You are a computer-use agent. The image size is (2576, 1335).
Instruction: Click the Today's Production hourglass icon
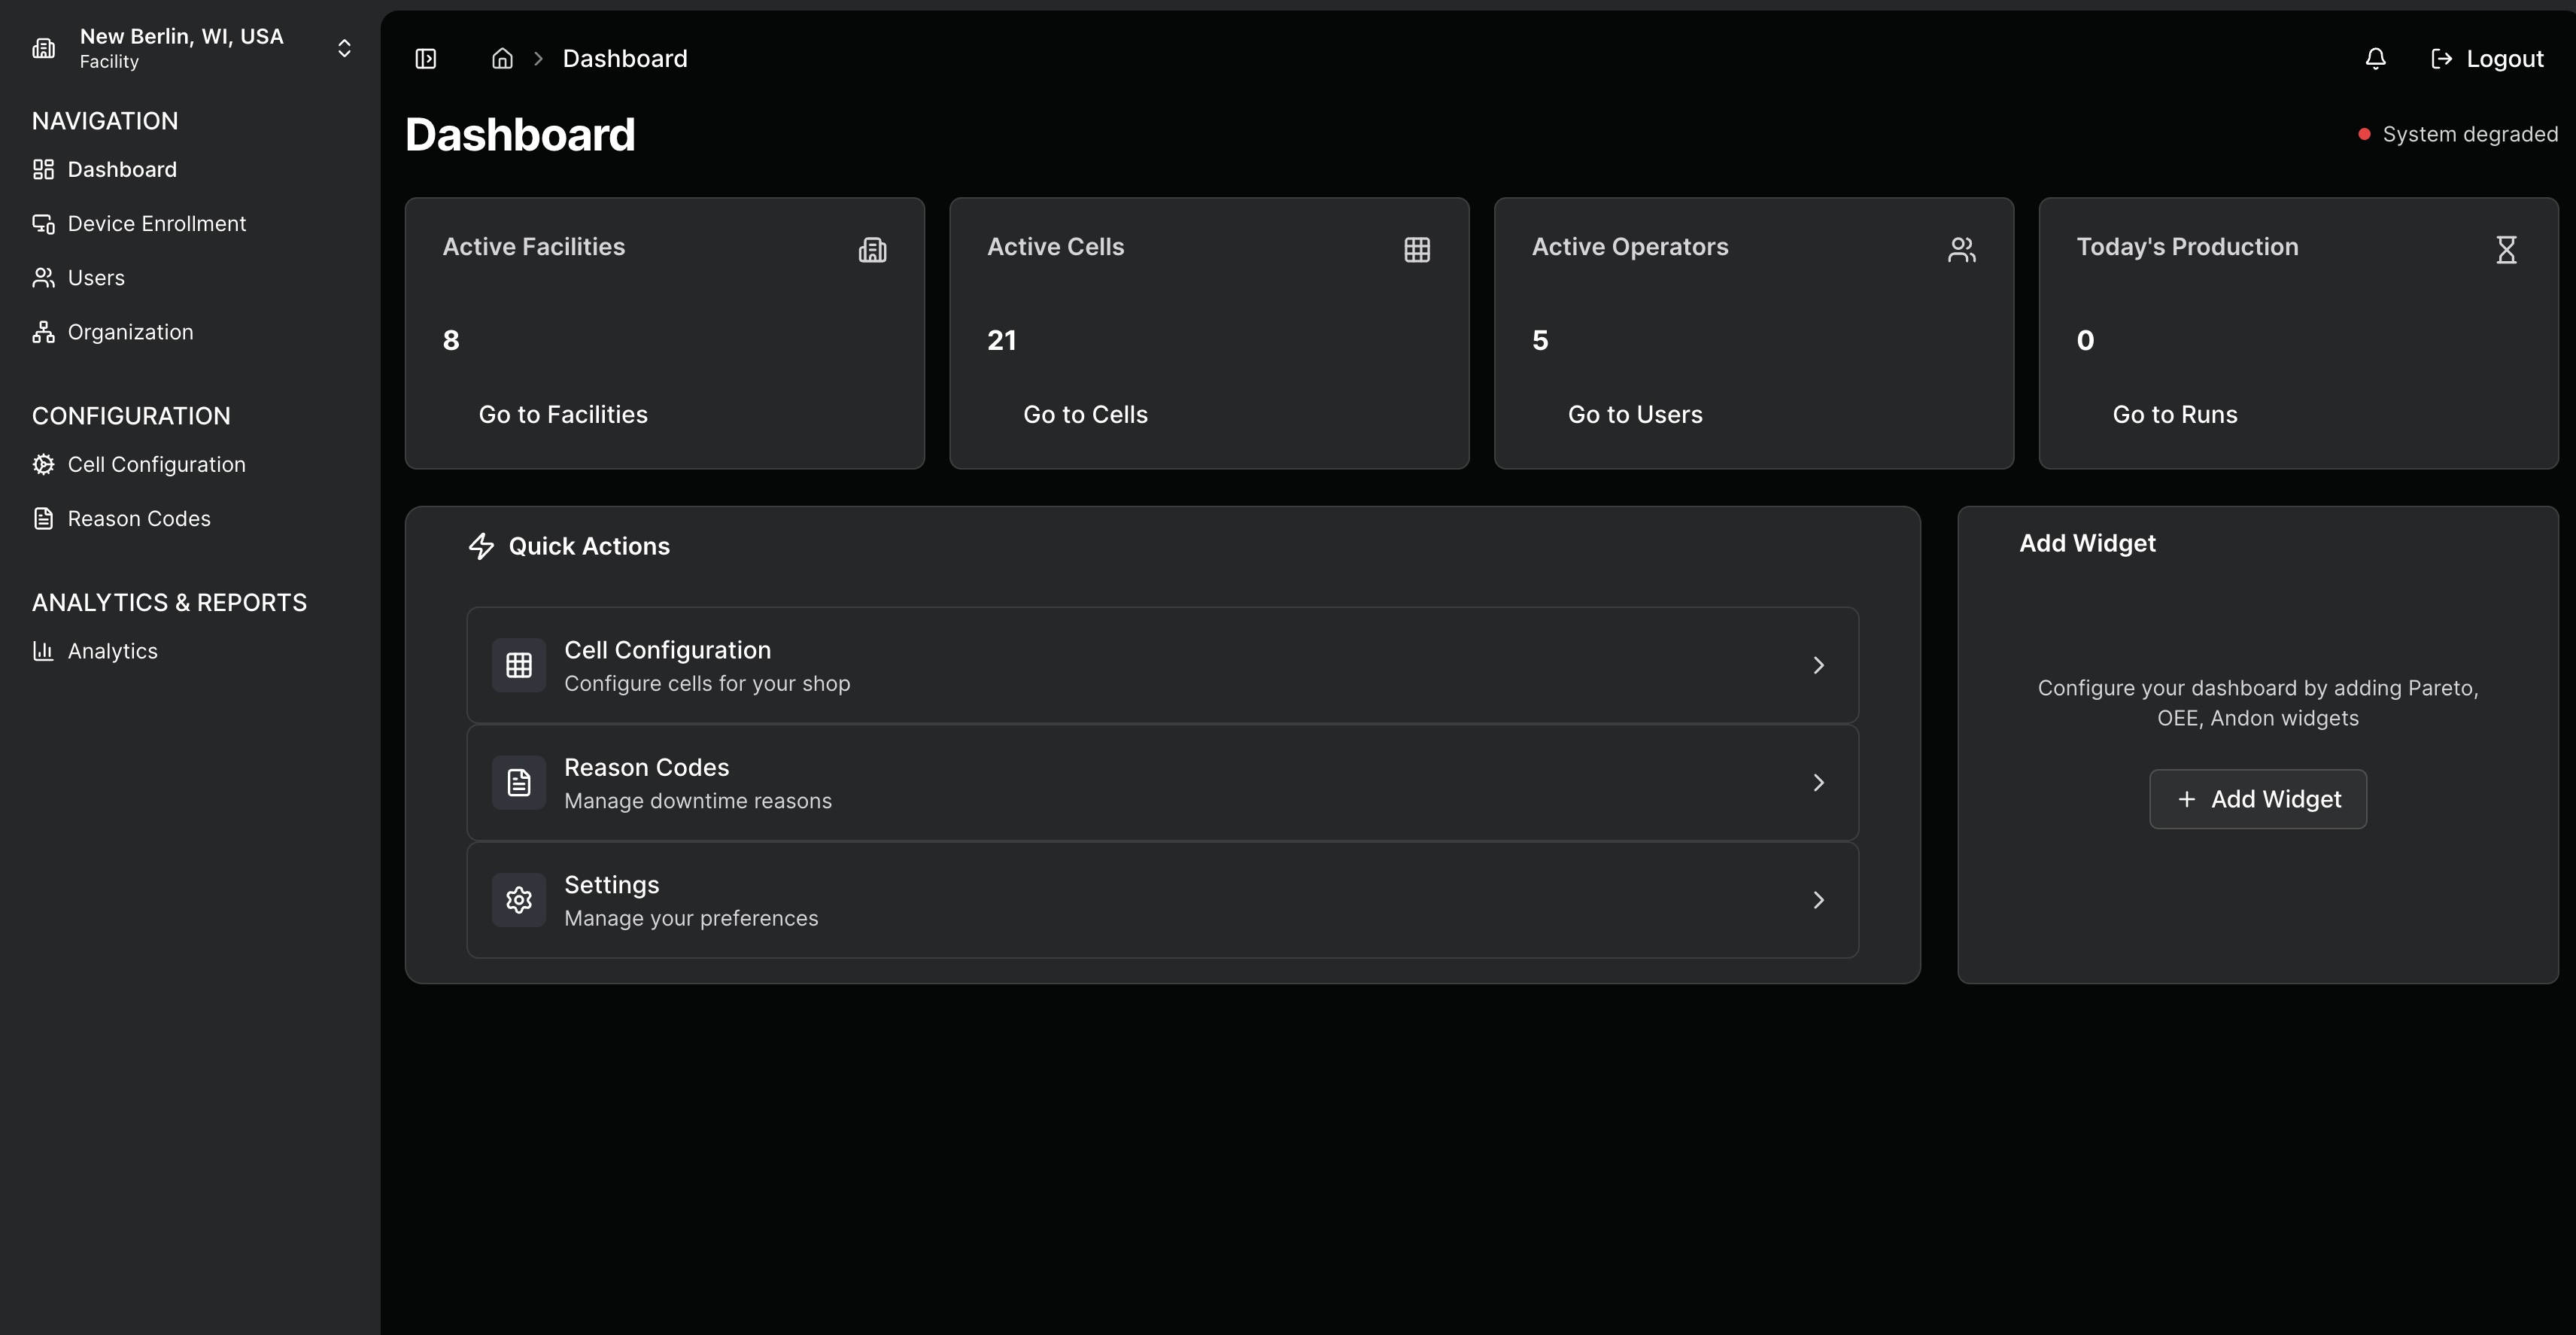pos(2505,250)
